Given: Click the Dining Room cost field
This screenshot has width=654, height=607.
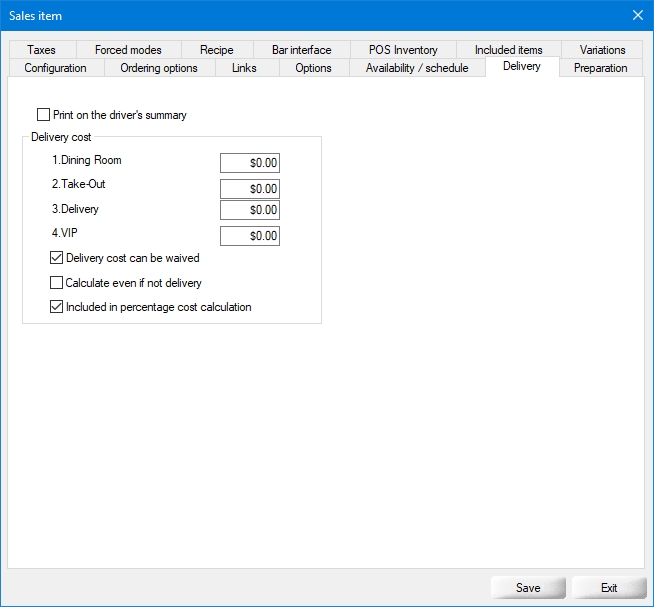Looking at the screenshot, I should coord(249,163).
